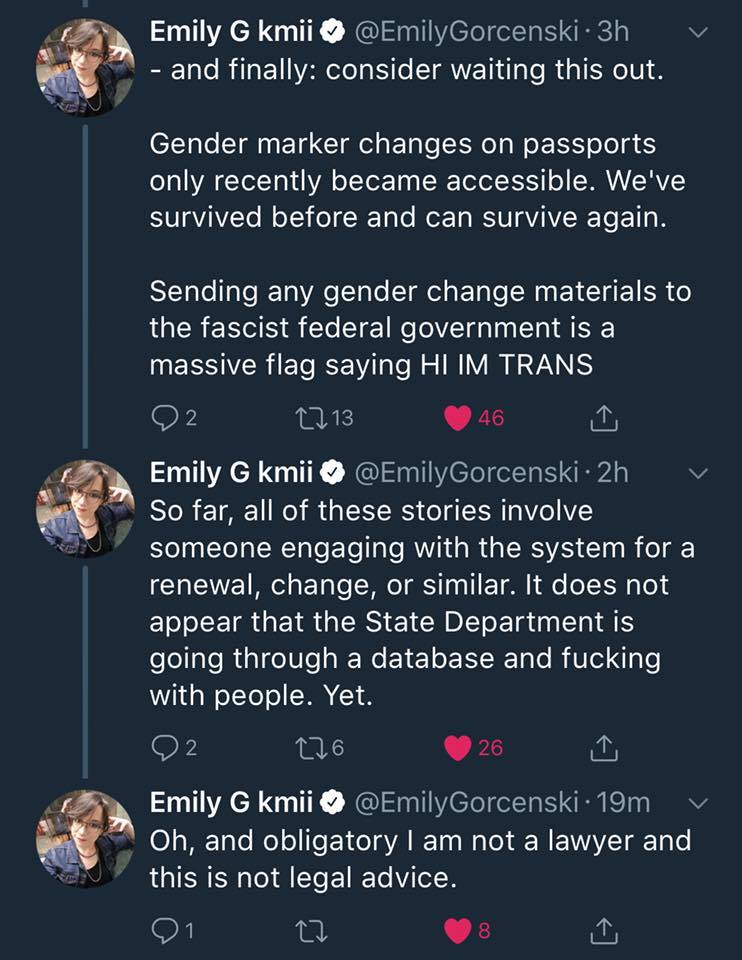Open options chevron on 3h tweet
The width and height of the screenshot is (742, 960).
[x=699, y=32]
